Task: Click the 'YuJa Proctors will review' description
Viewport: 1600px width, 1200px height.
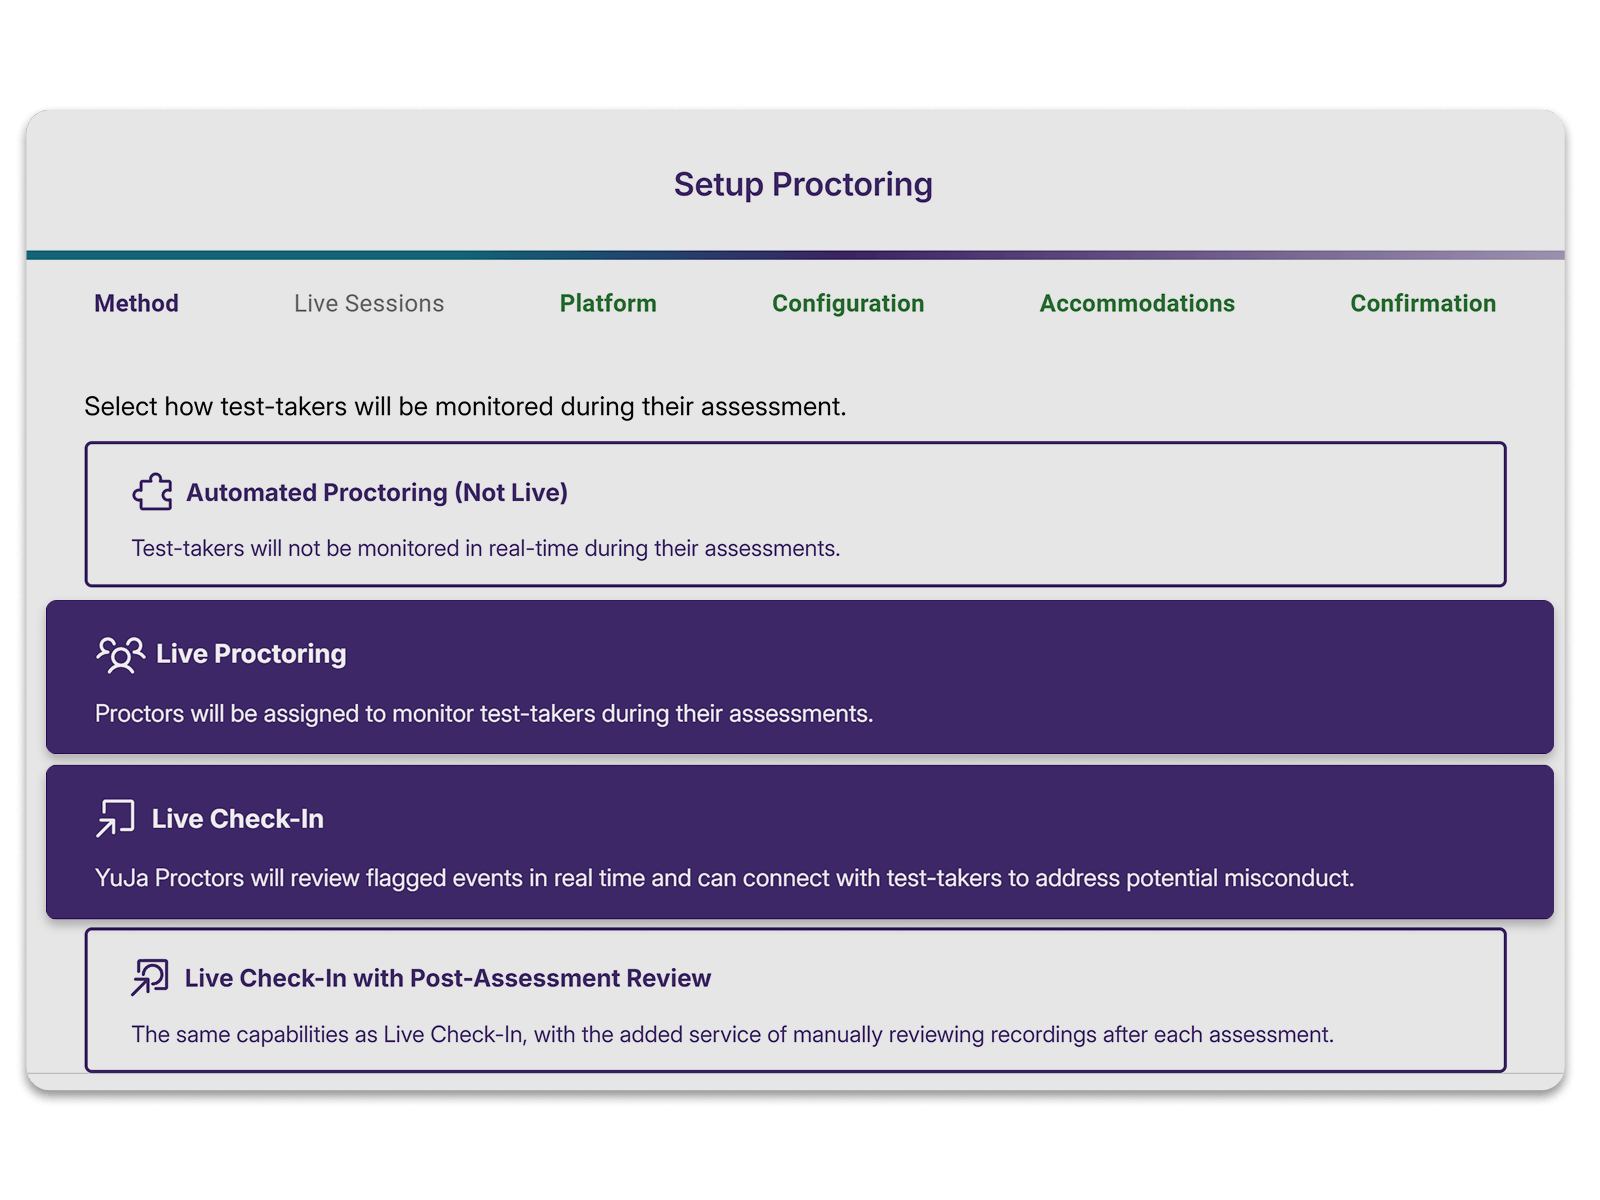Action: (x=724, y=878)
